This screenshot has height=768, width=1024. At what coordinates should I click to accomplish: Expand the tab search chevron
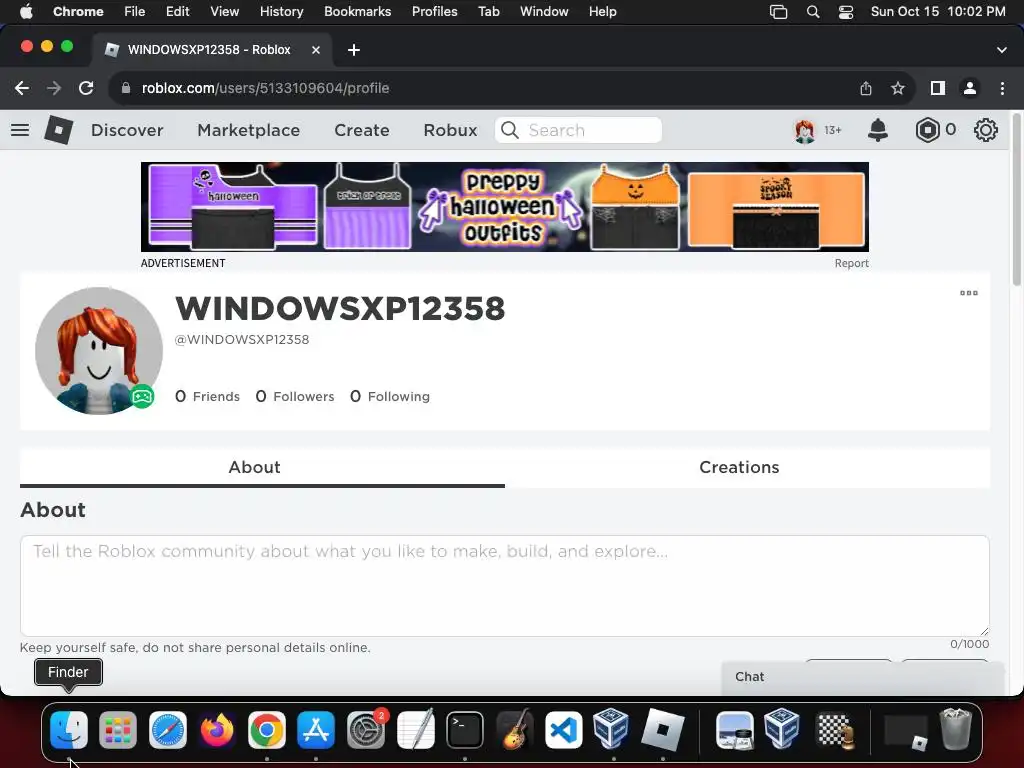point(1002,50)
